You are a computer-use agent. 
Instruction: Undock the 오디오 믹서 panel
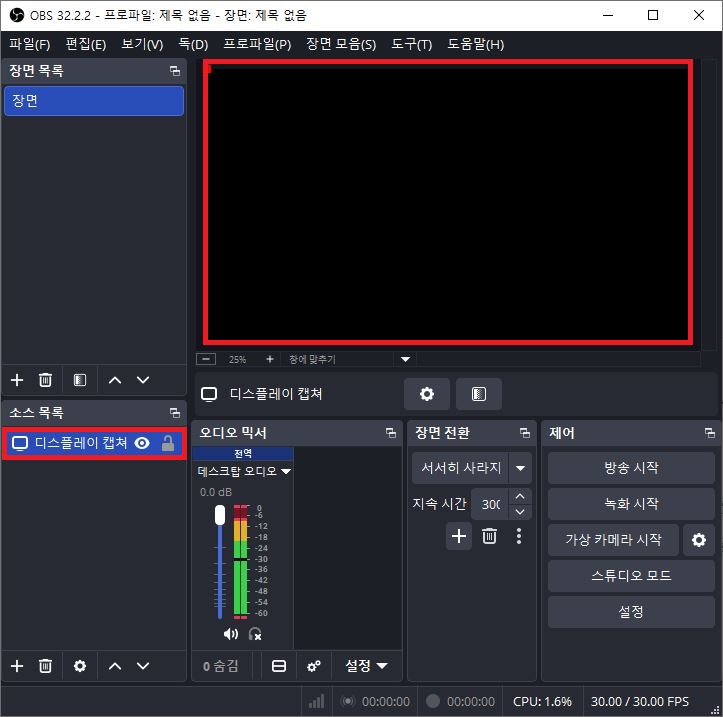(x=391, y=433)
